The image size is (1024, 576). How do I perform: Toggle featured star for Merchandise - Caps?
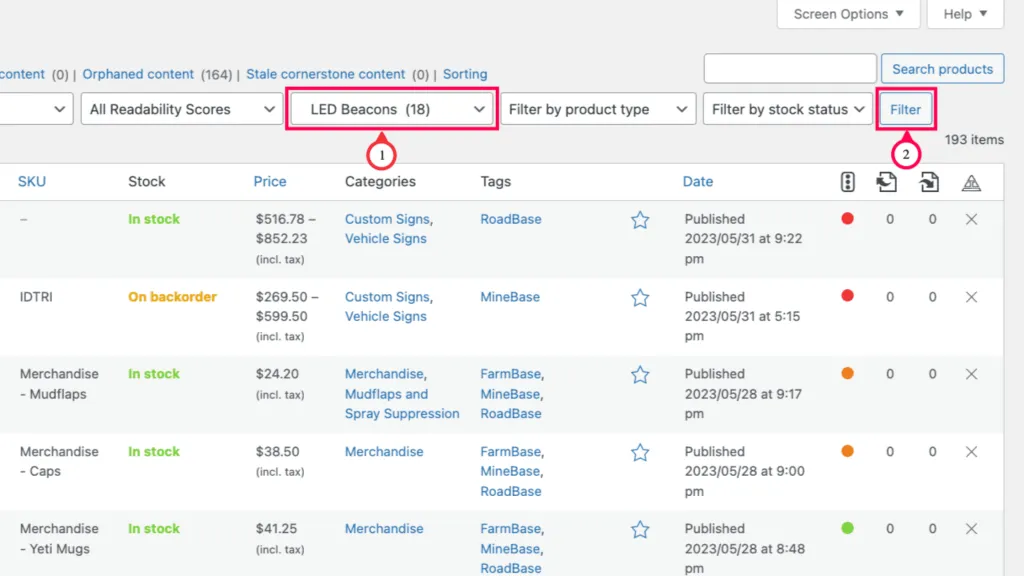[640, 453]
